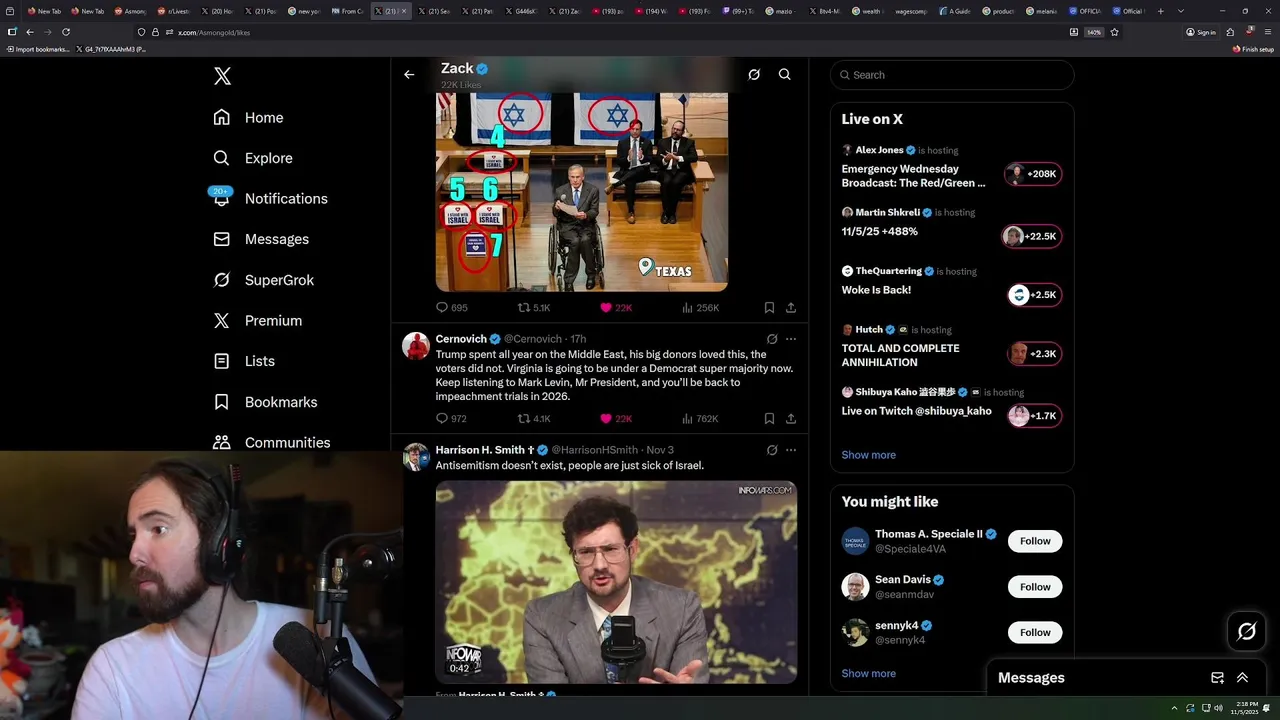Open Hutch Total and Complete Annihilation broadcast
1280x720 pixels.
click(x=951, y=348)
